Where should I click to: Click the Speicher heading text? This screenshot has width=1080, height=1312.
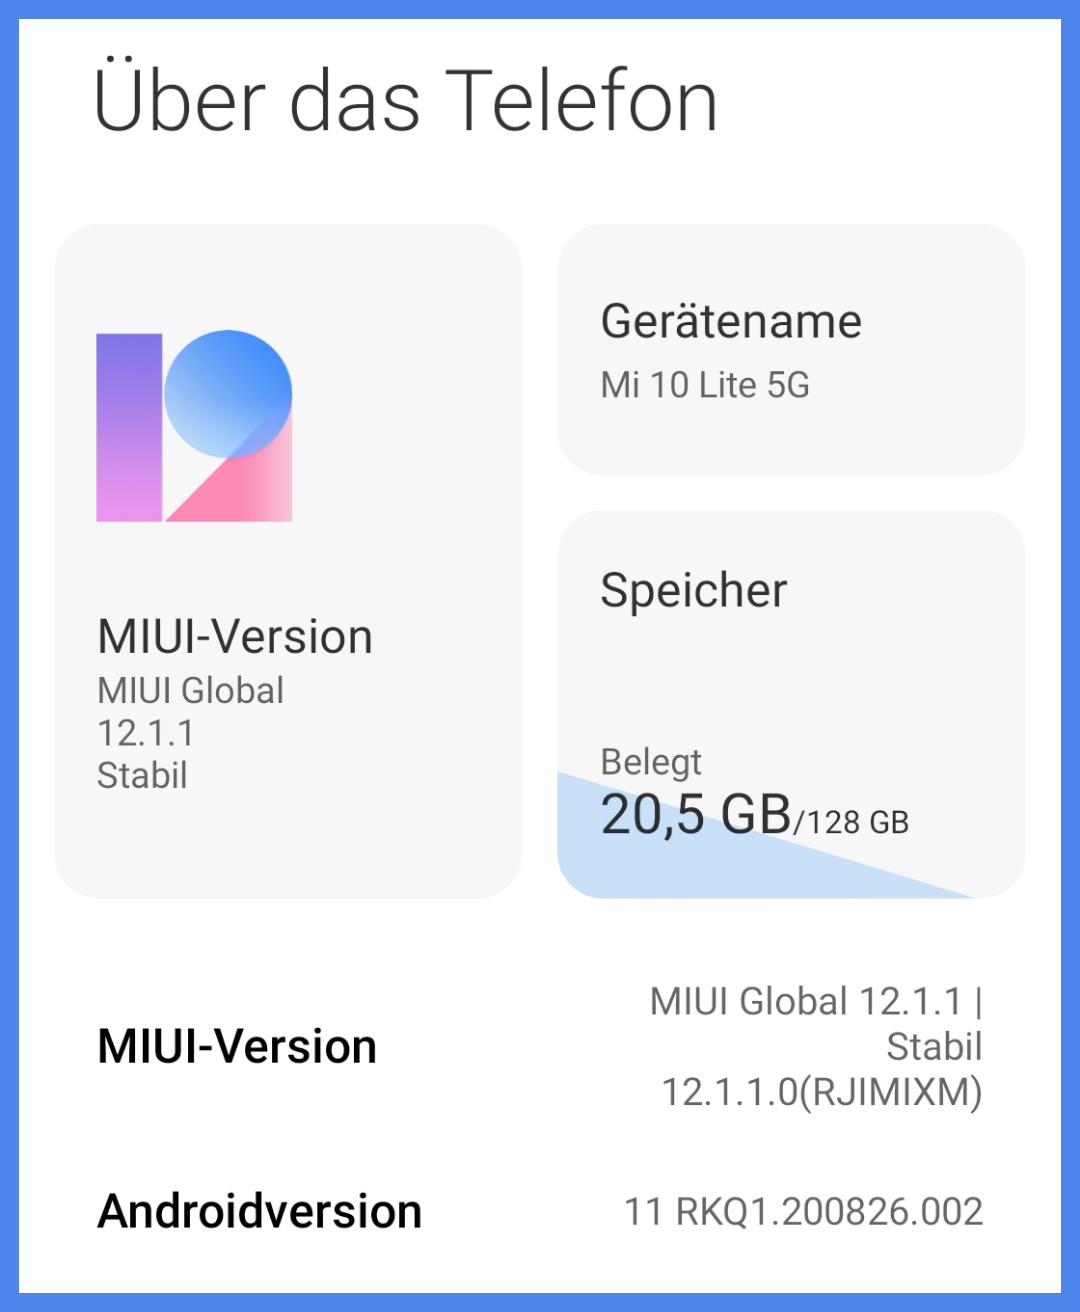point(694,590)
